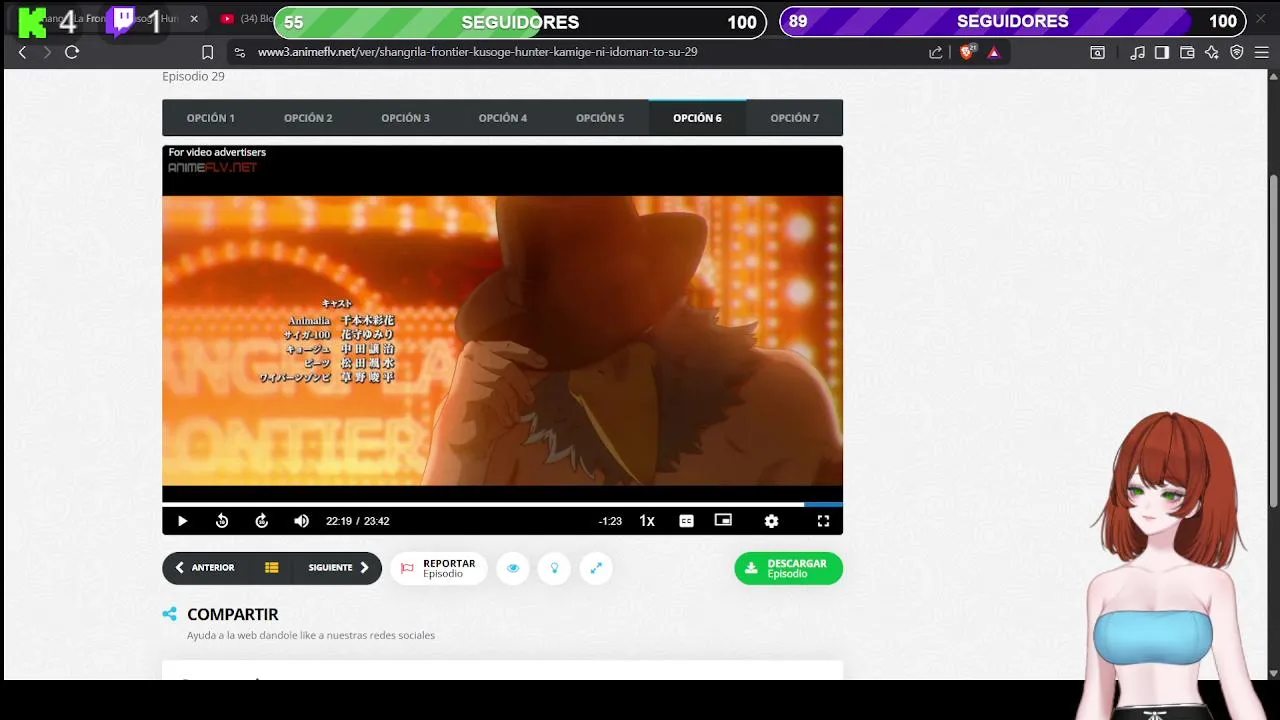Image resolution: width=1280 pixels, height=720 pixels.
Task: Click the share icon in the address bar
Action: [x=936, y=52]
